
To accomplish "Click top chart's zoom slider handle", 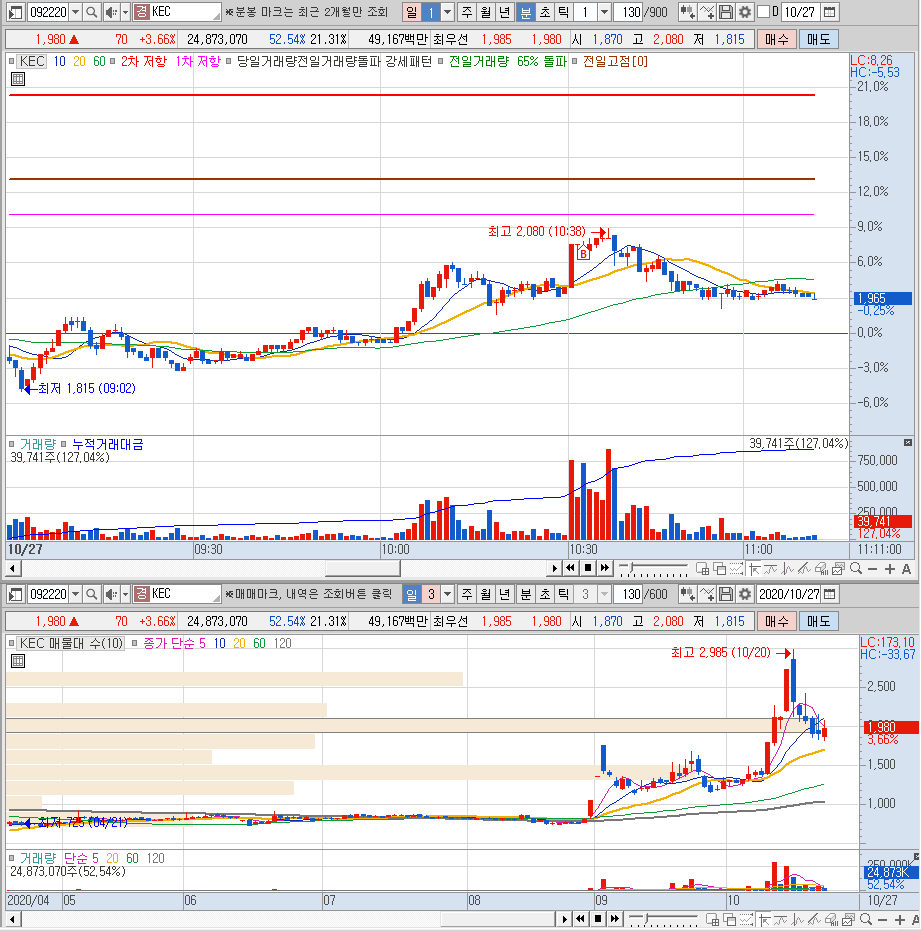I will click(632, 568).
